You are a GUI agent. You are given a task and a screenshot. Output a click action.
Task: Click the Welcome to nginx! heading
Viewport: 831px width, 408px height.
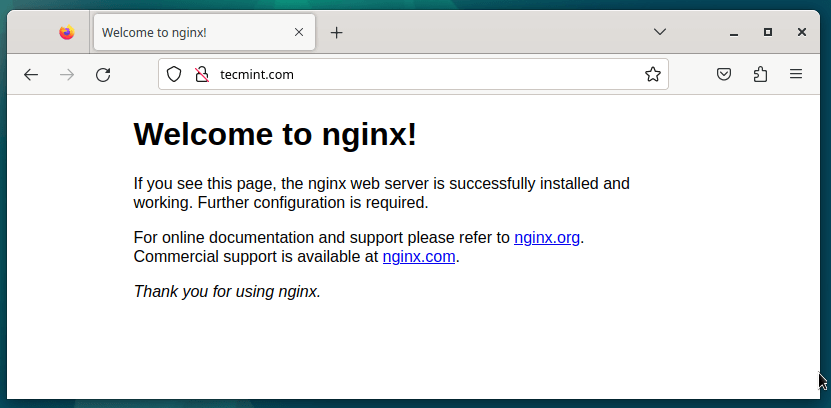point(275,134)
